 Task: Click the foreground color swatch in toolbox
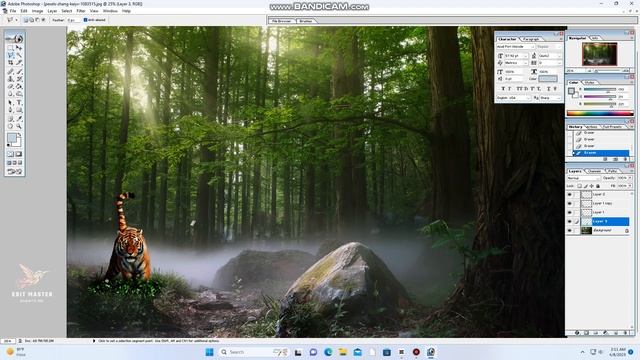coord(12,138)
